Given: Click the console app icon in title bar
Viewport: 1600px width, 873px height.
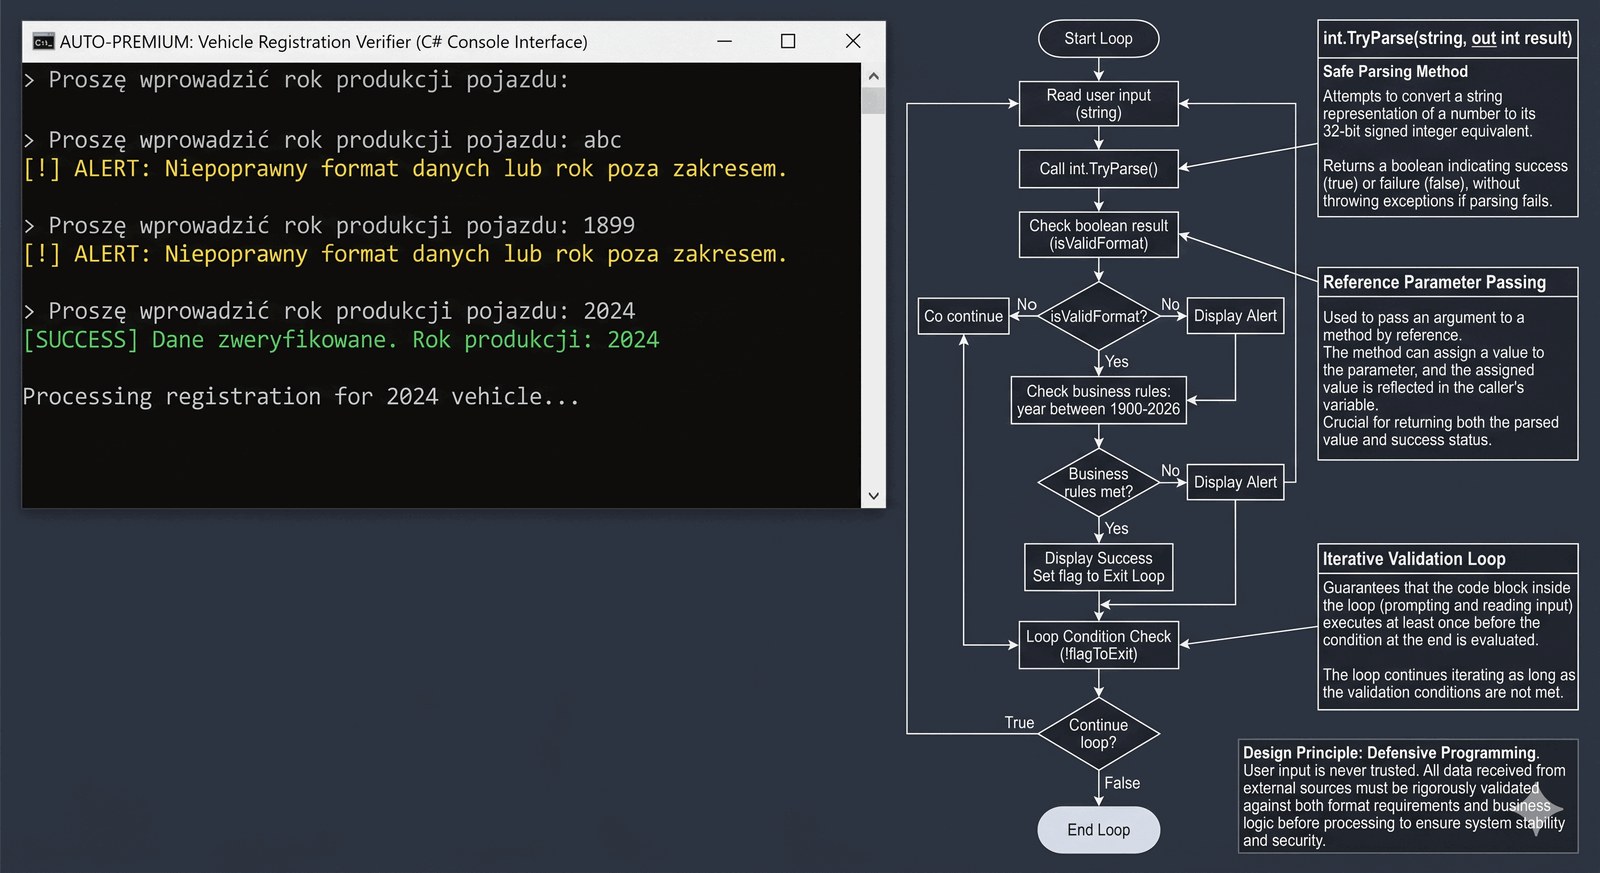Looking at the screenshot, I should [x=43, y=41].
